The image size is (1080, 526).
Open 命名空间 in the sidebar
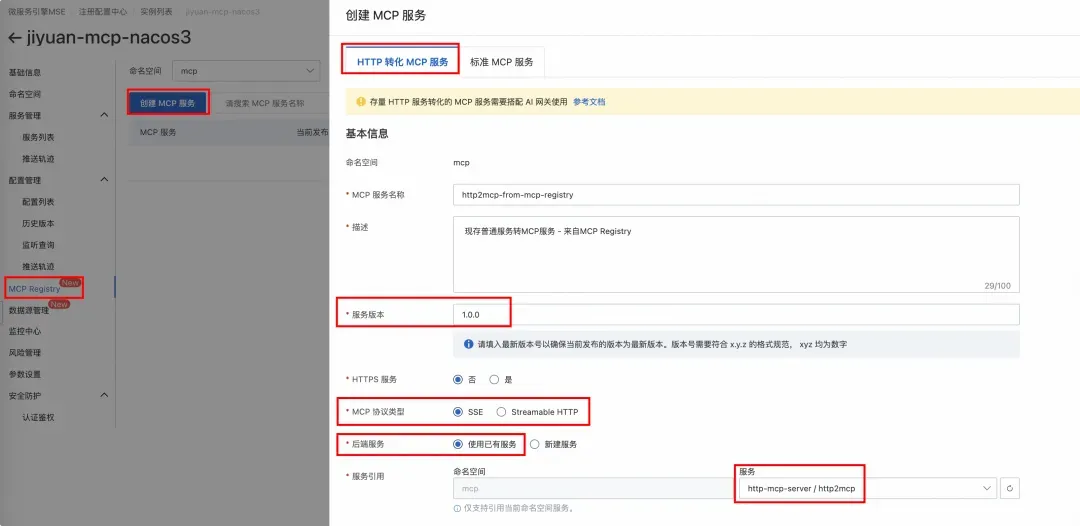pos(25,94)
